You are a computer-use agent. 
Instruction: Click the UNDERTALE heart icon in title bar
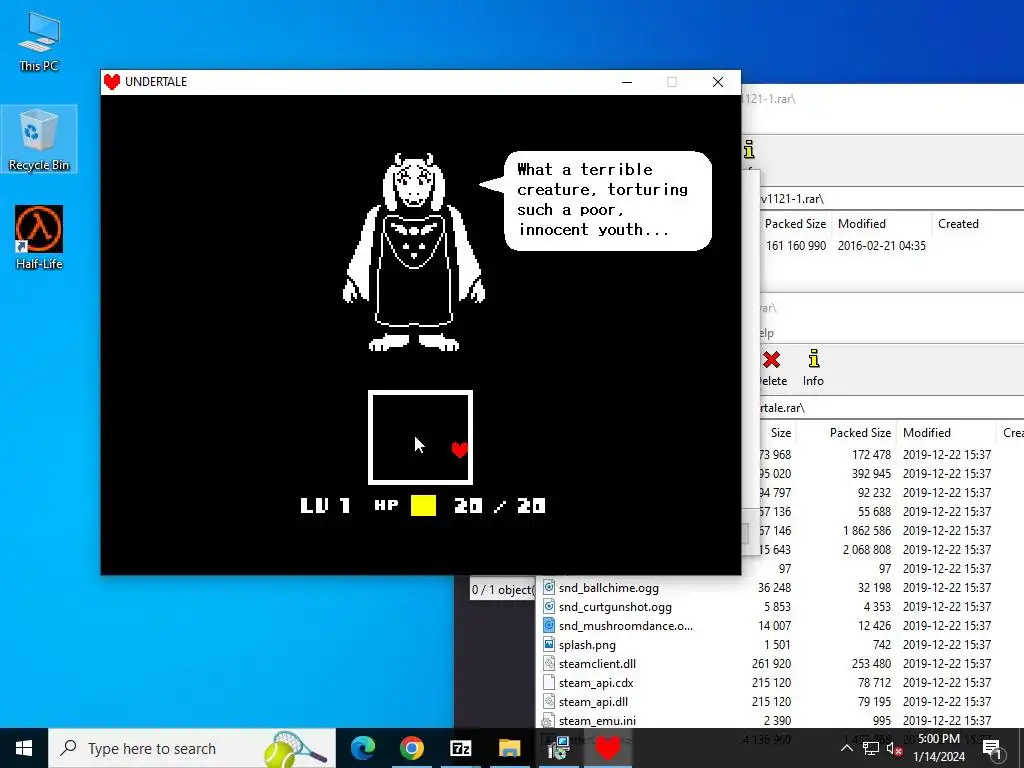[x=112, y=82]
